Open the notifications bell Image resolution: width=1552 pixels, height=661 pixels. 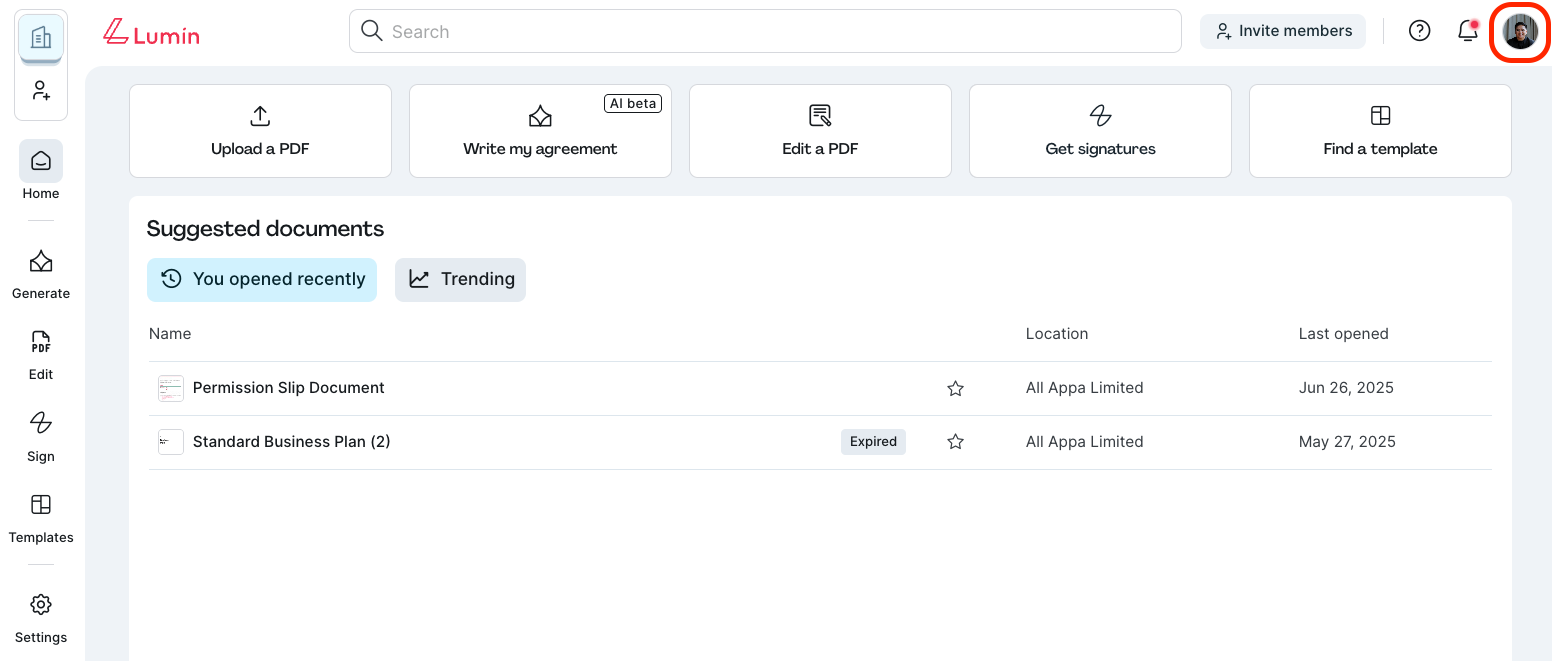click(1467, 31)
